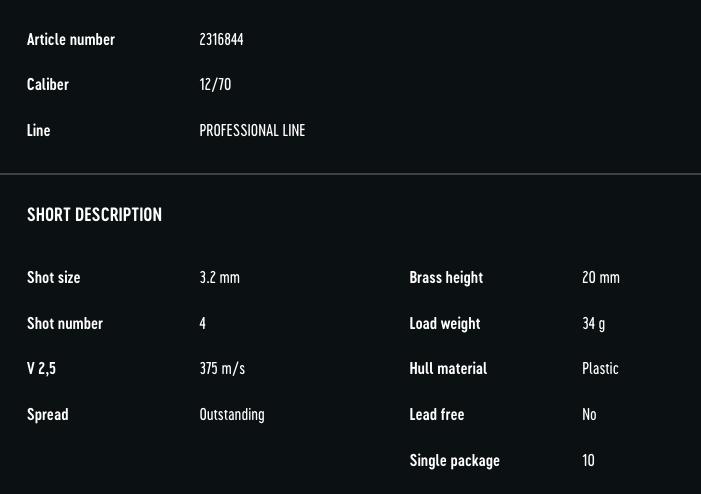Click the Plastic hull material value
This screenshot has height=494, width=701.
[x=600, y=369]
